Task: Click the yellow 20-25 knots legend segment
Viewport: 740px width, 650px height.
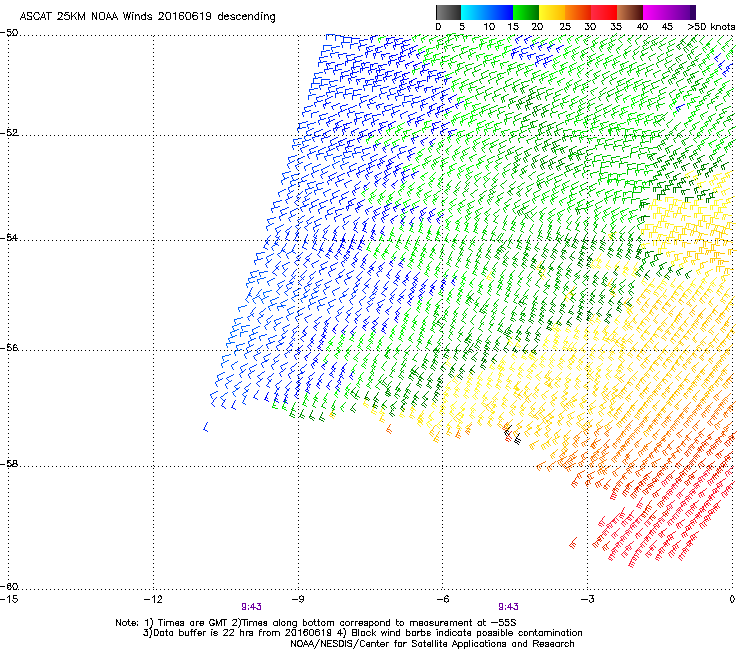Action: (x=552, y=12)
